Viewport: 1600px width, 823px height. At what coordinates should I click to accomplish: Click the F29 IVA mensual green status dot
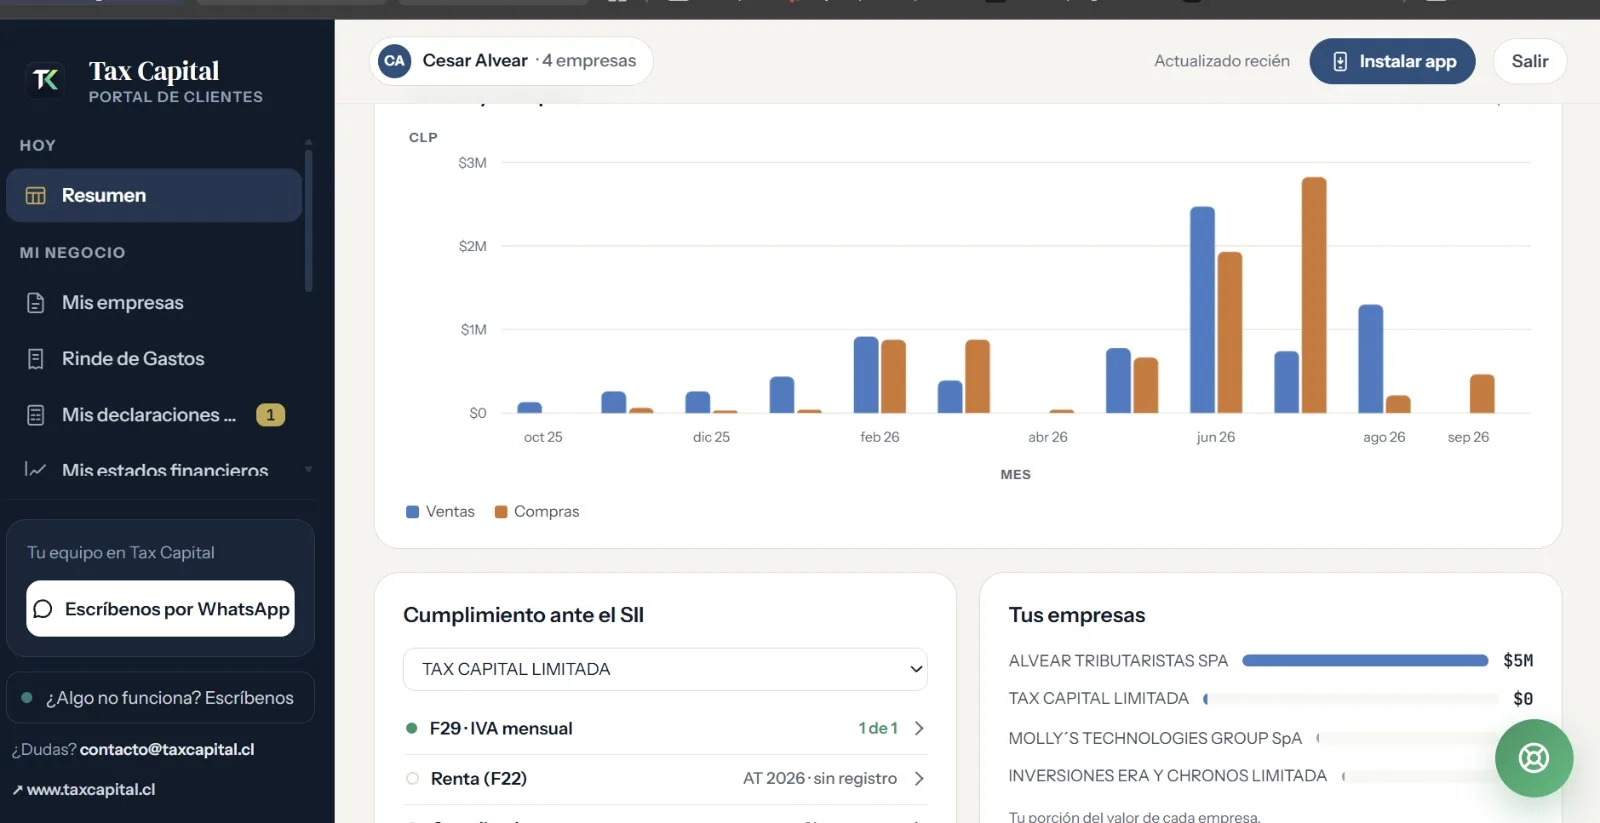(411, 729)
